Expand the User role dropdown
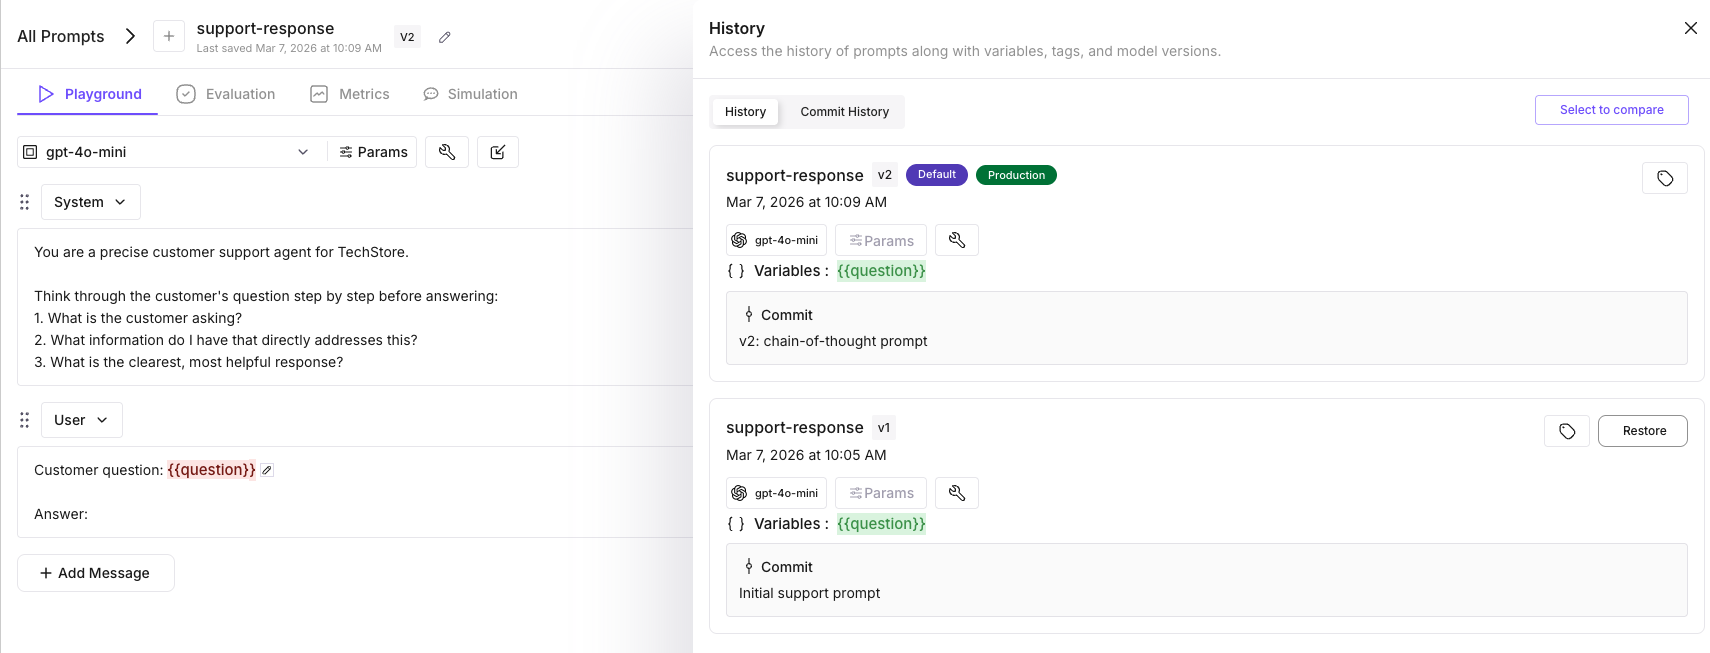Viewport: 1710px width, 653px height. tap(81, 420)
